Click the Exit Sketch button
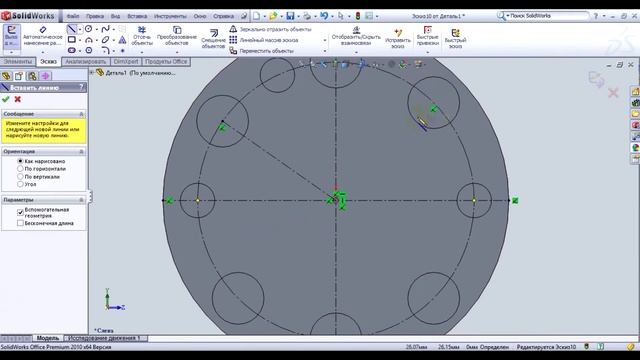The width and height of the screenshot is (640, 360). [11, 36]
